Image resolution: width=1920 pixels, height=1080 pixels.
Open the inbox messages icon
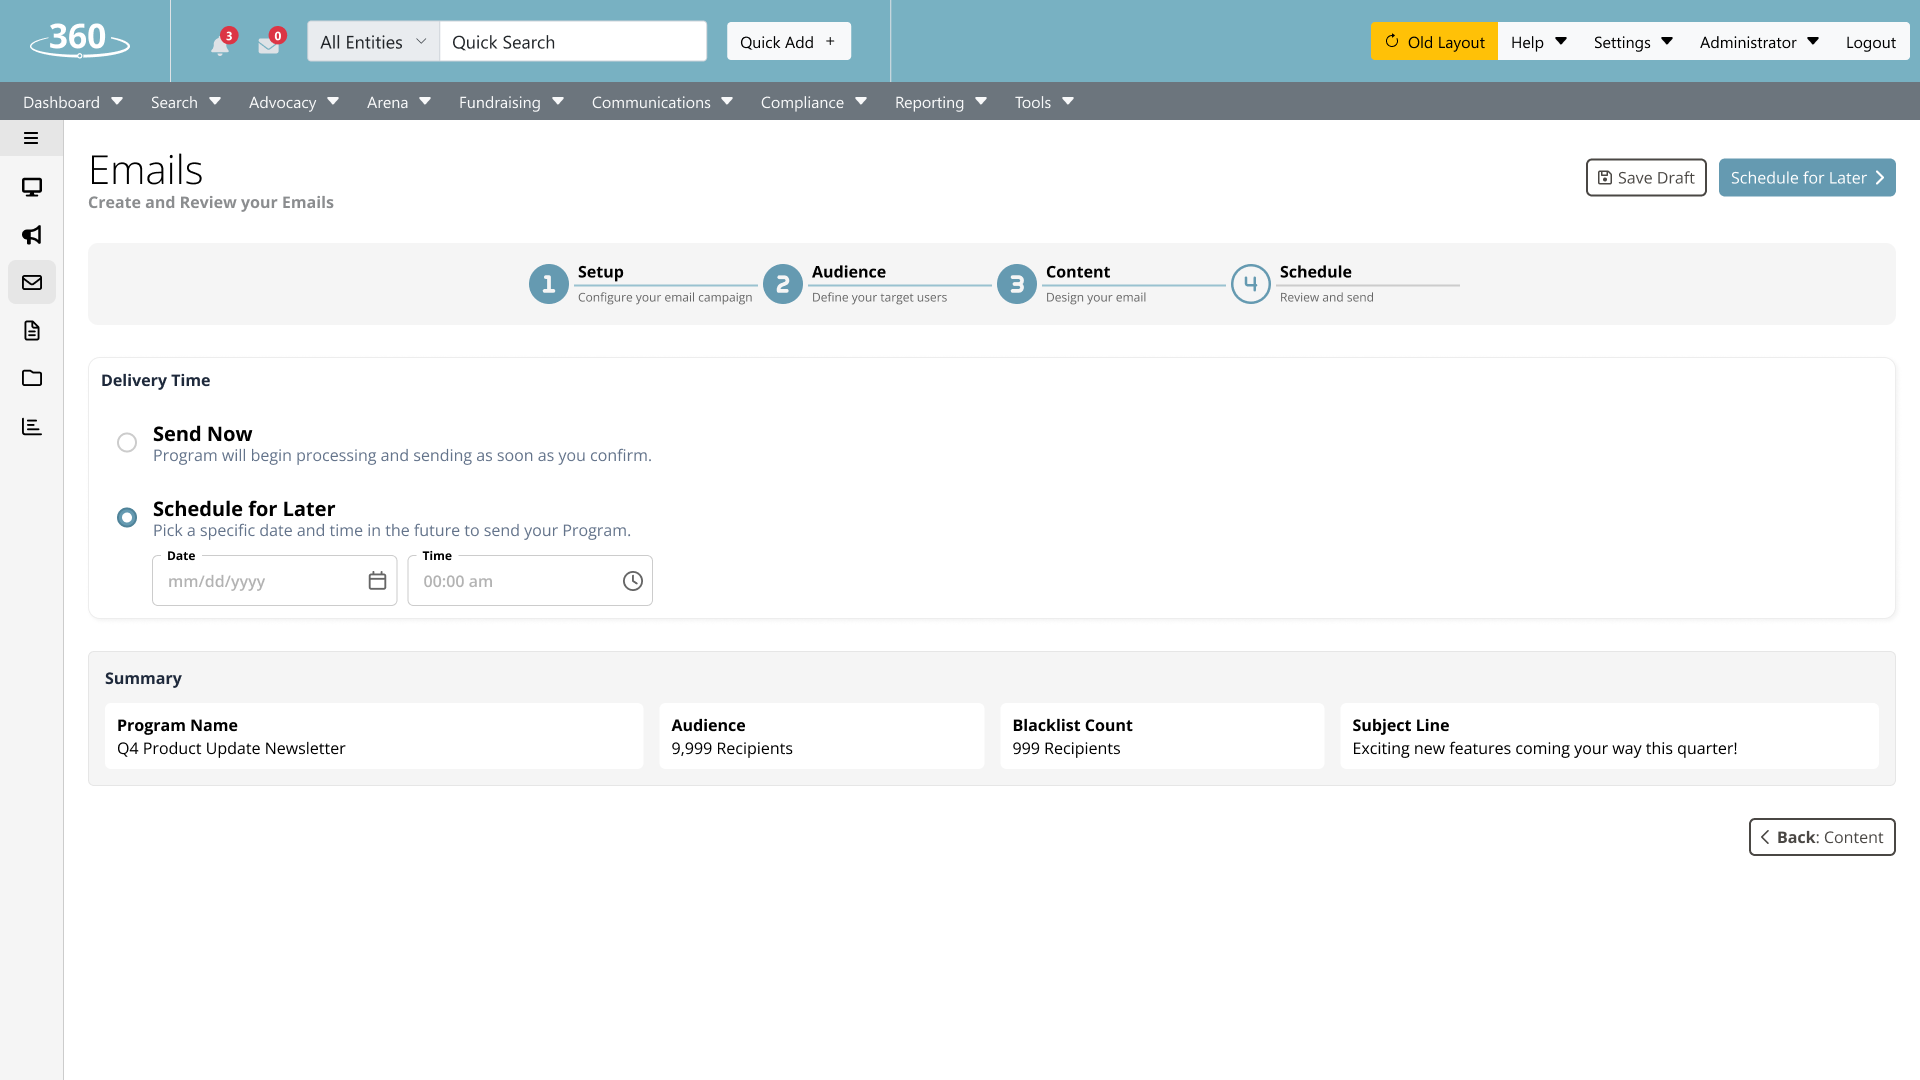click(x=268, y=45)
